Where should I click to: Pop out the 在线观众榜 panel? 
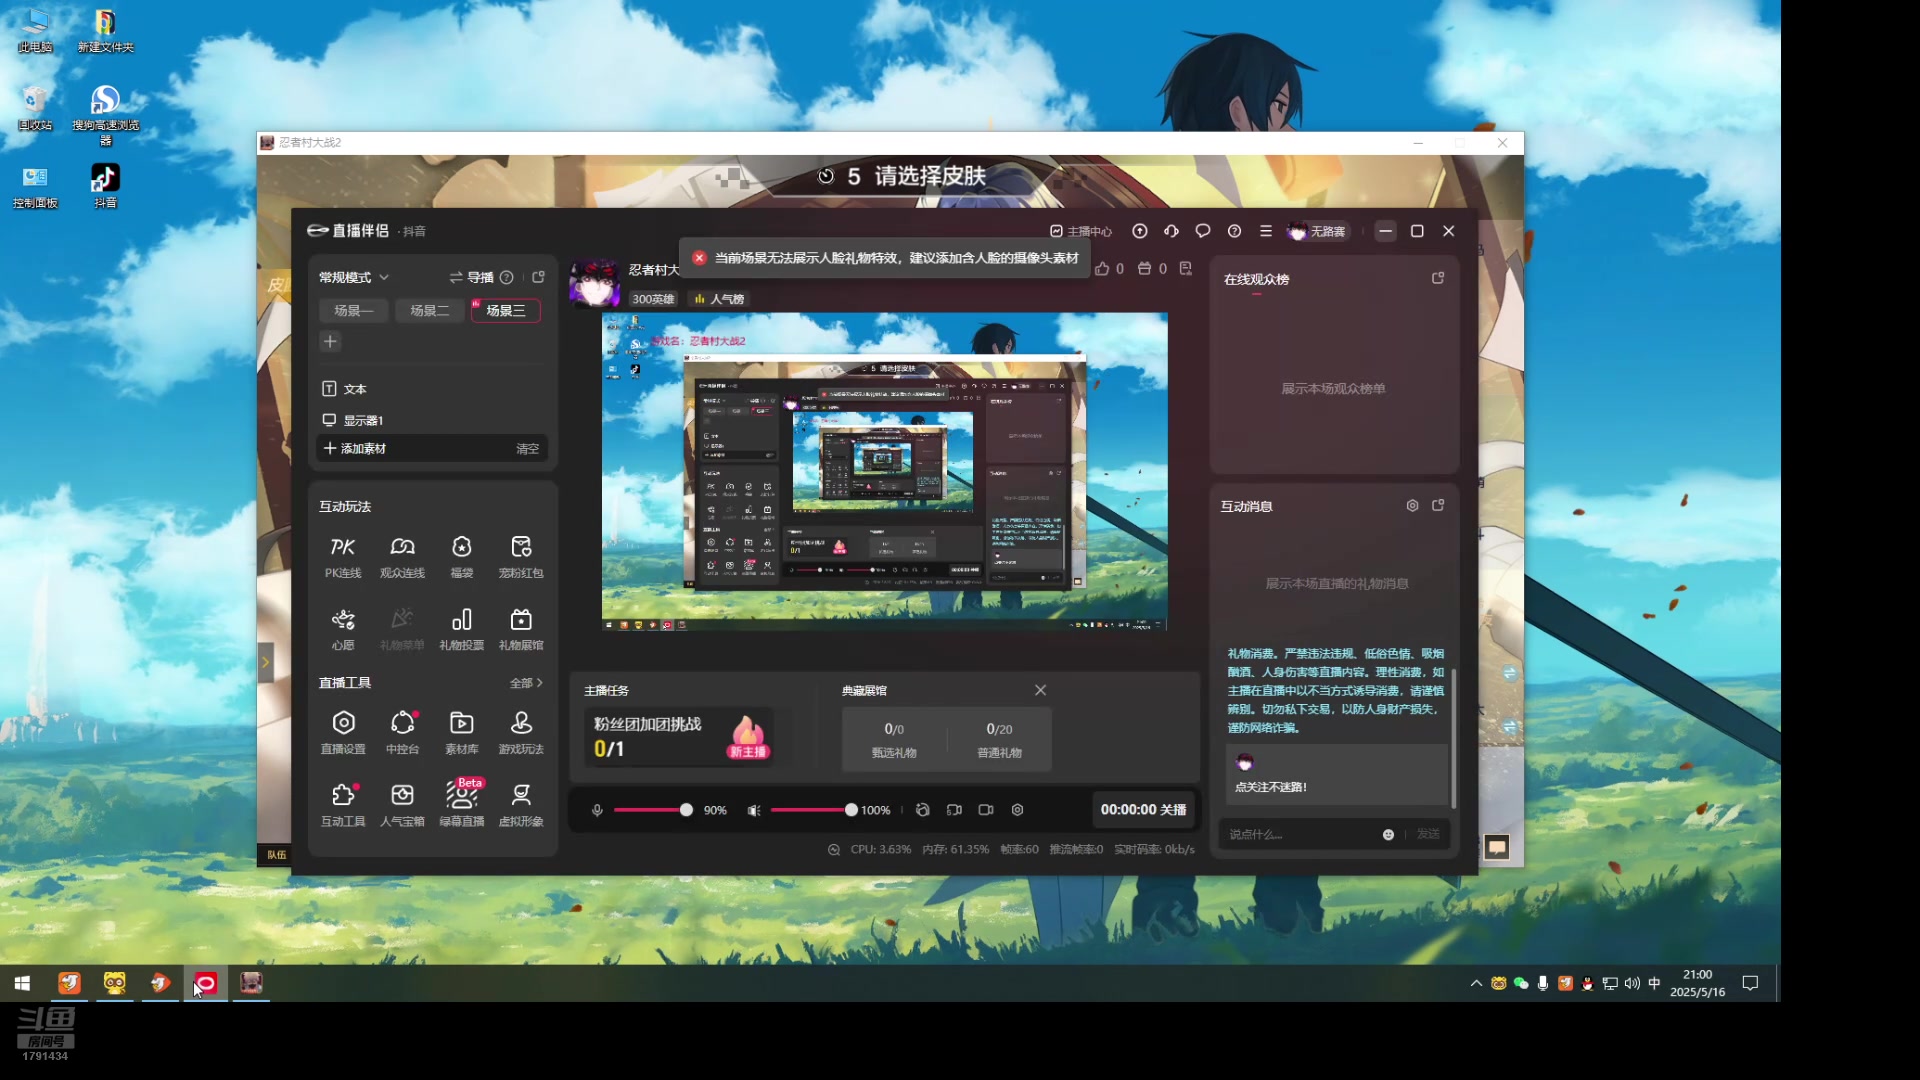[1438, 278]
